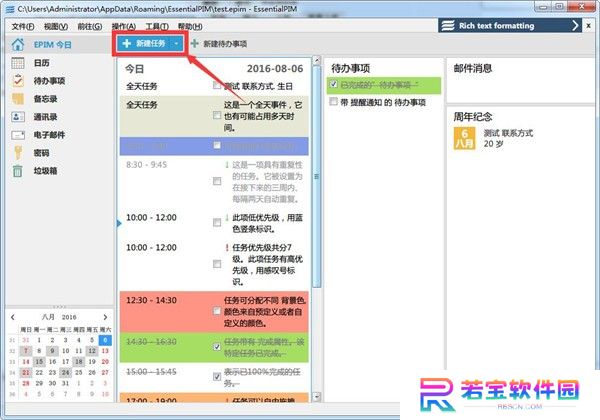600x420 pixels.
Task: Open the 电子邮件 envelope icon
Action: pos(18,135)
